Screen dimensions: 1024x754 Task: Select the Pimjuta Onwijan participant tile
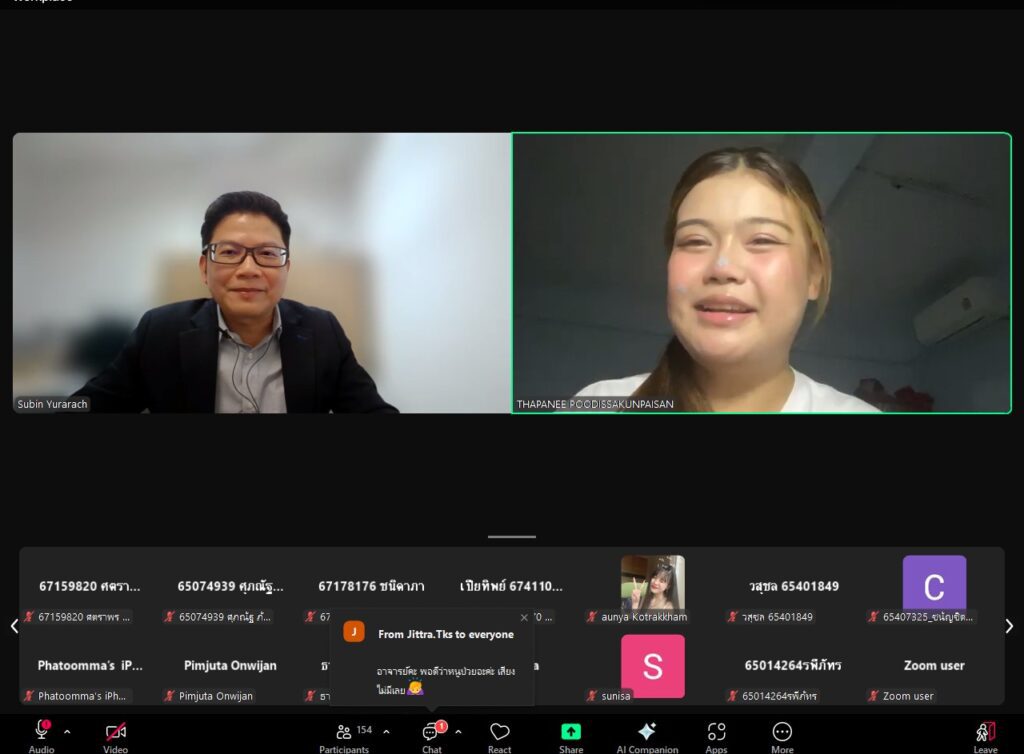click(x=230, y=668)
